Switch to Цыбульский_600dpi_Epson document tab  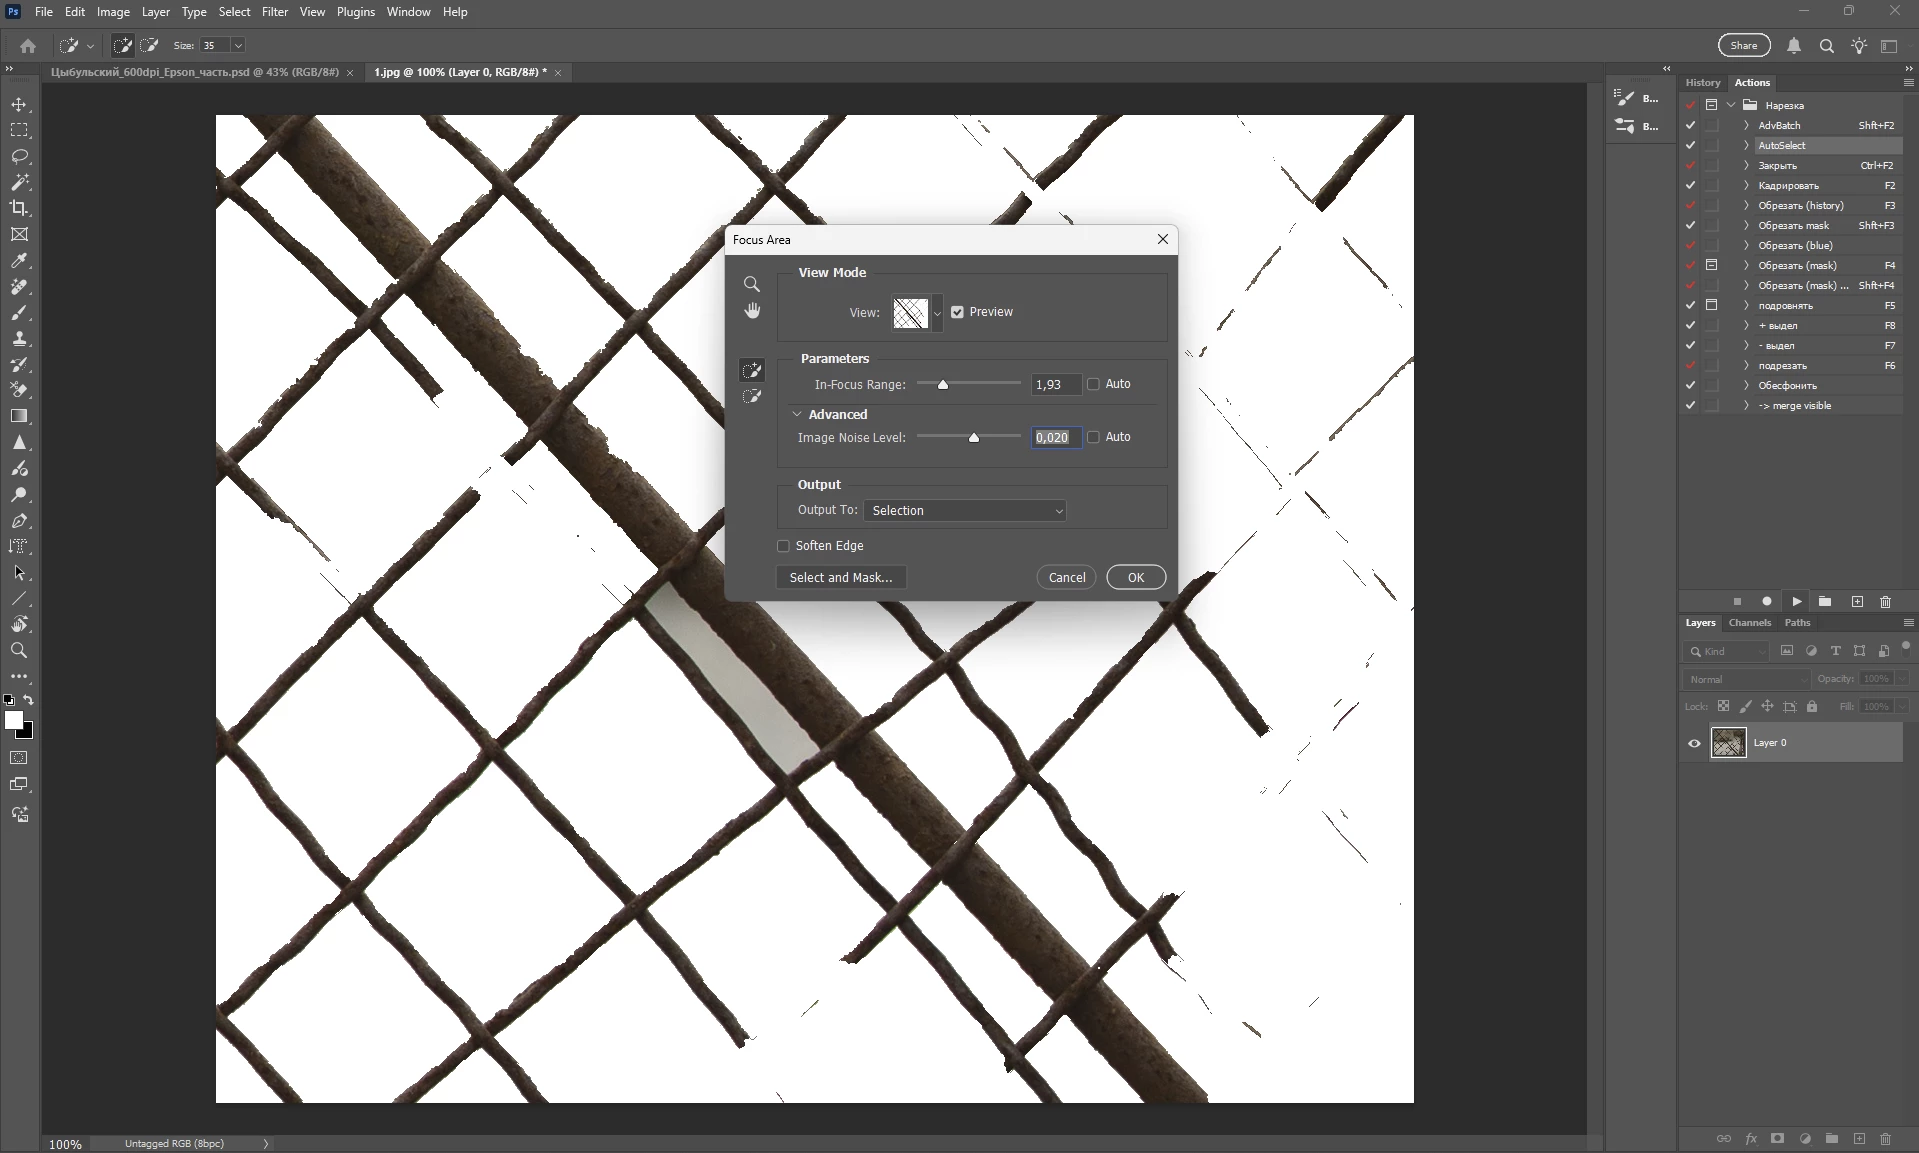pyautogui.click(x=195, y=72)
